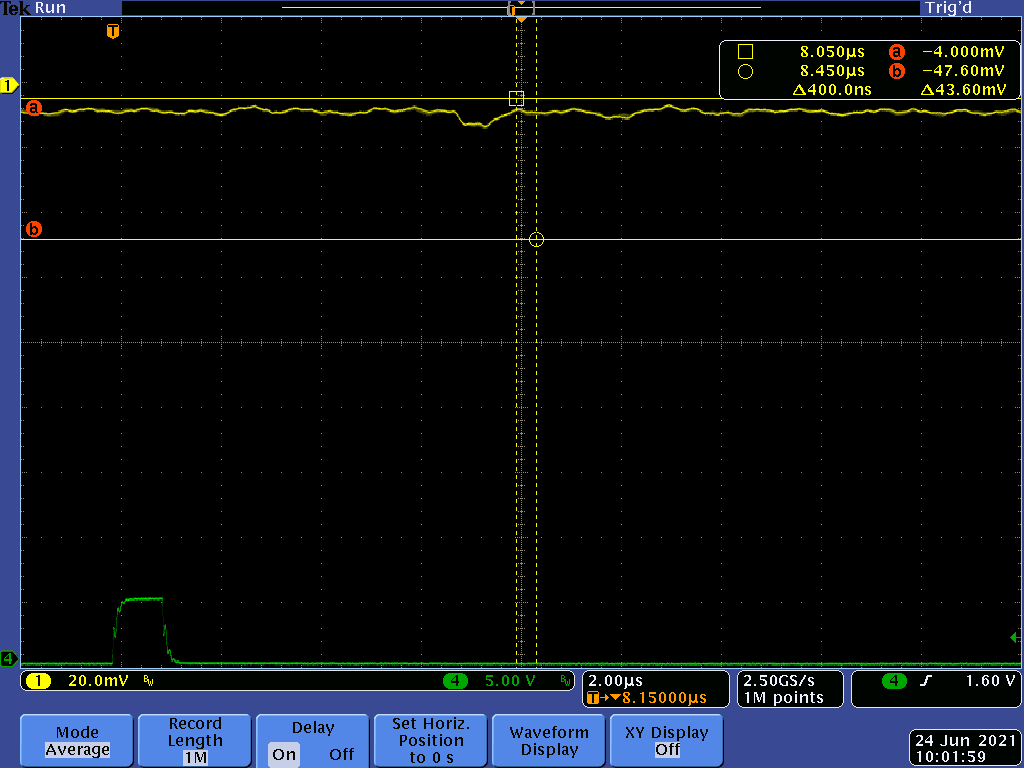Open the Record Length 1M selector
Image resolution: width=1024 pixels, height=768 pixels.
tap(195, 741)
